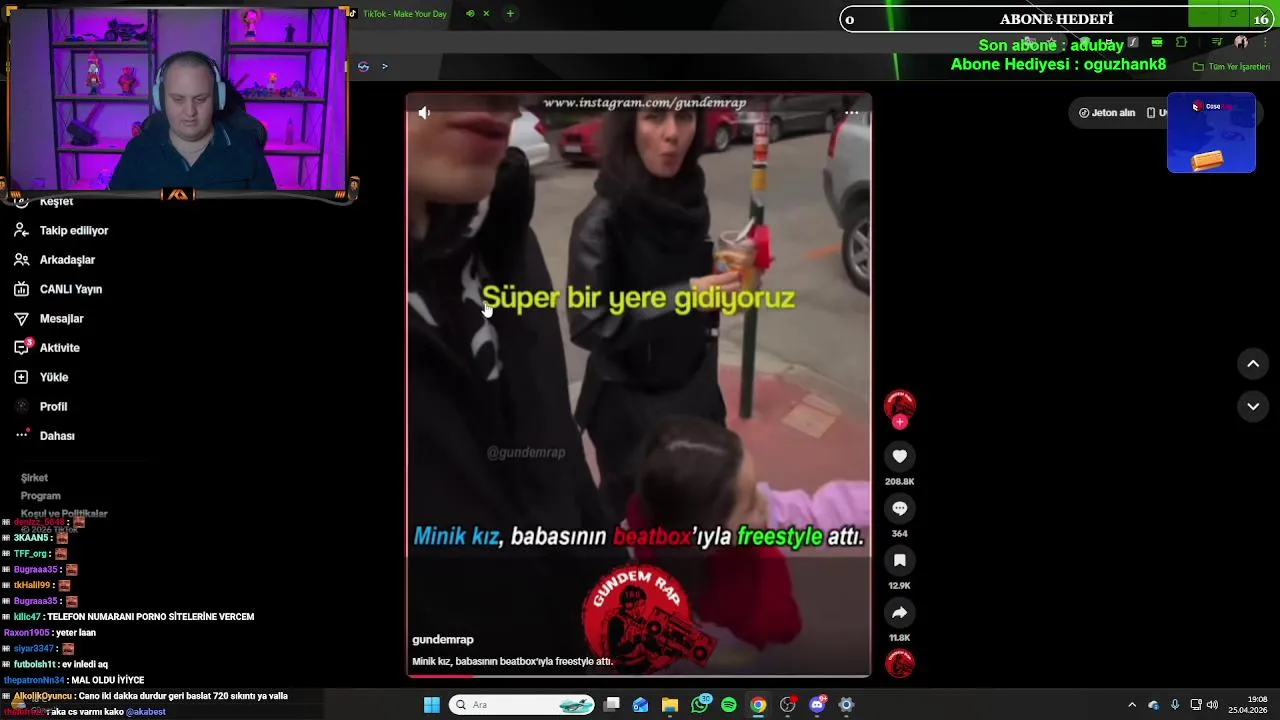Switch to Chrome in the taskbar

pos(758,705)
